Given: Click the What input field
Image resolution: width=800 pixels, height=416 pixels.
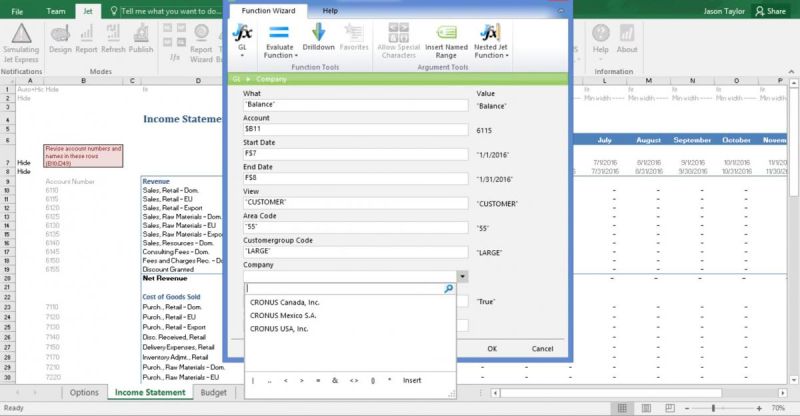Looking at the screenshot, I should click(x=356, y=105).
